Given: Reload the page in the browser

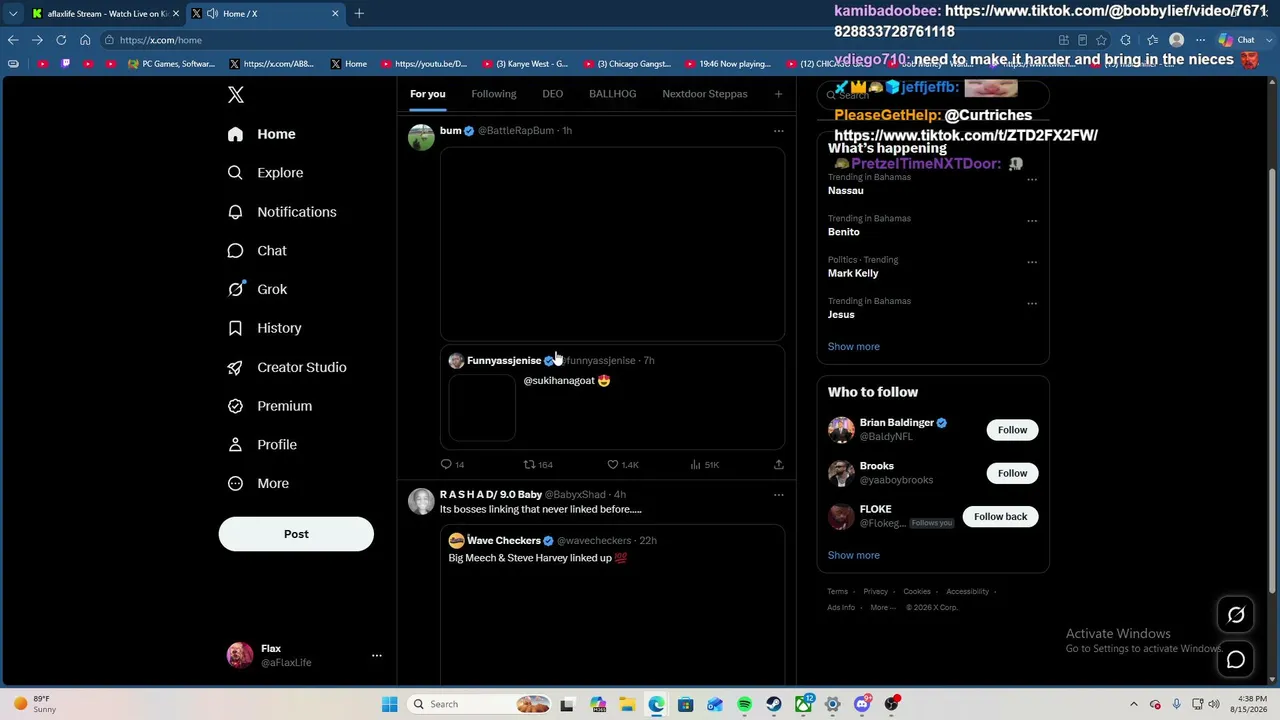Looking at the screenshot, I should point(61,40).
